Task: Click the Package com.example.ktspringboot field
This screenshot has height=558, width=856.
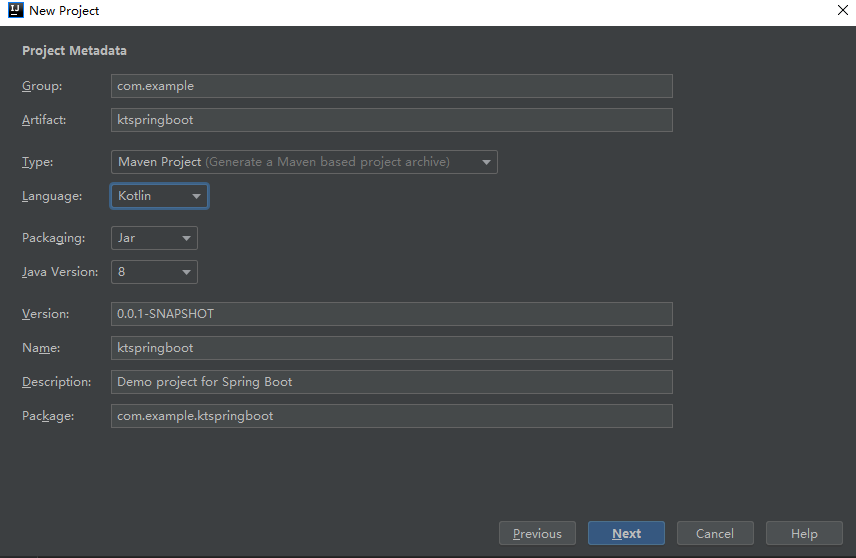Action: click(391, 416)
